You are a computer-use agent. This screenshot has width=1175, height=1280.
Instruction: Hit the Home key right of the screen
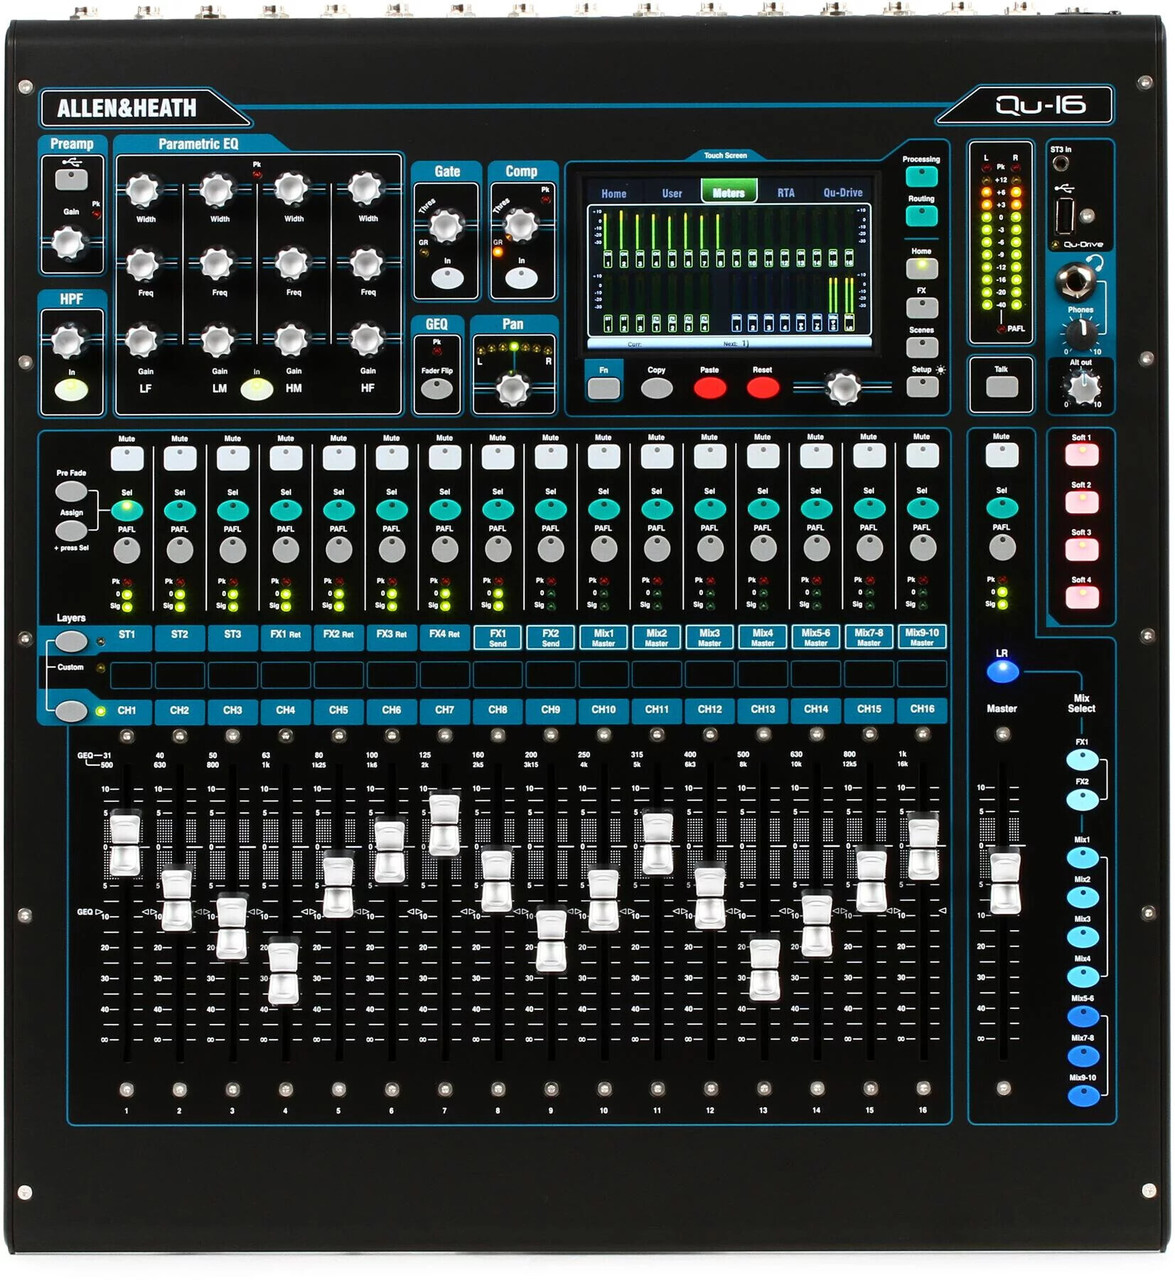921,268
